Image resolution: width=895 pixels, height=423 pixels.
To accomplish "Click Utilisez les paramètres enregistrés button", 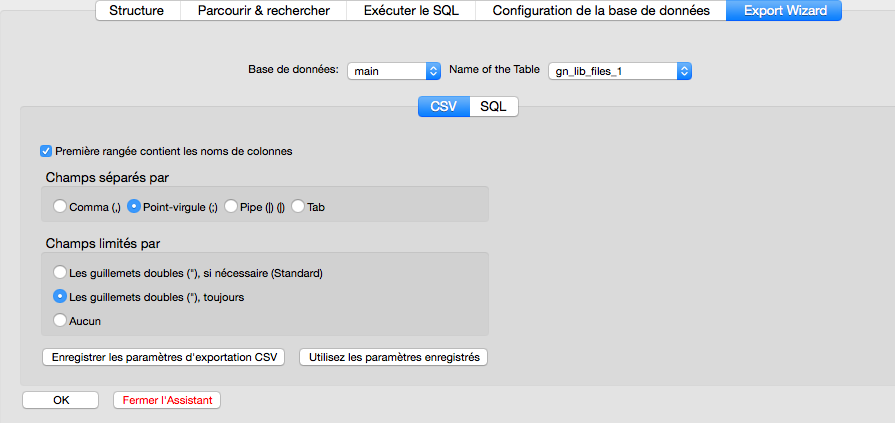I will [393, 357].
